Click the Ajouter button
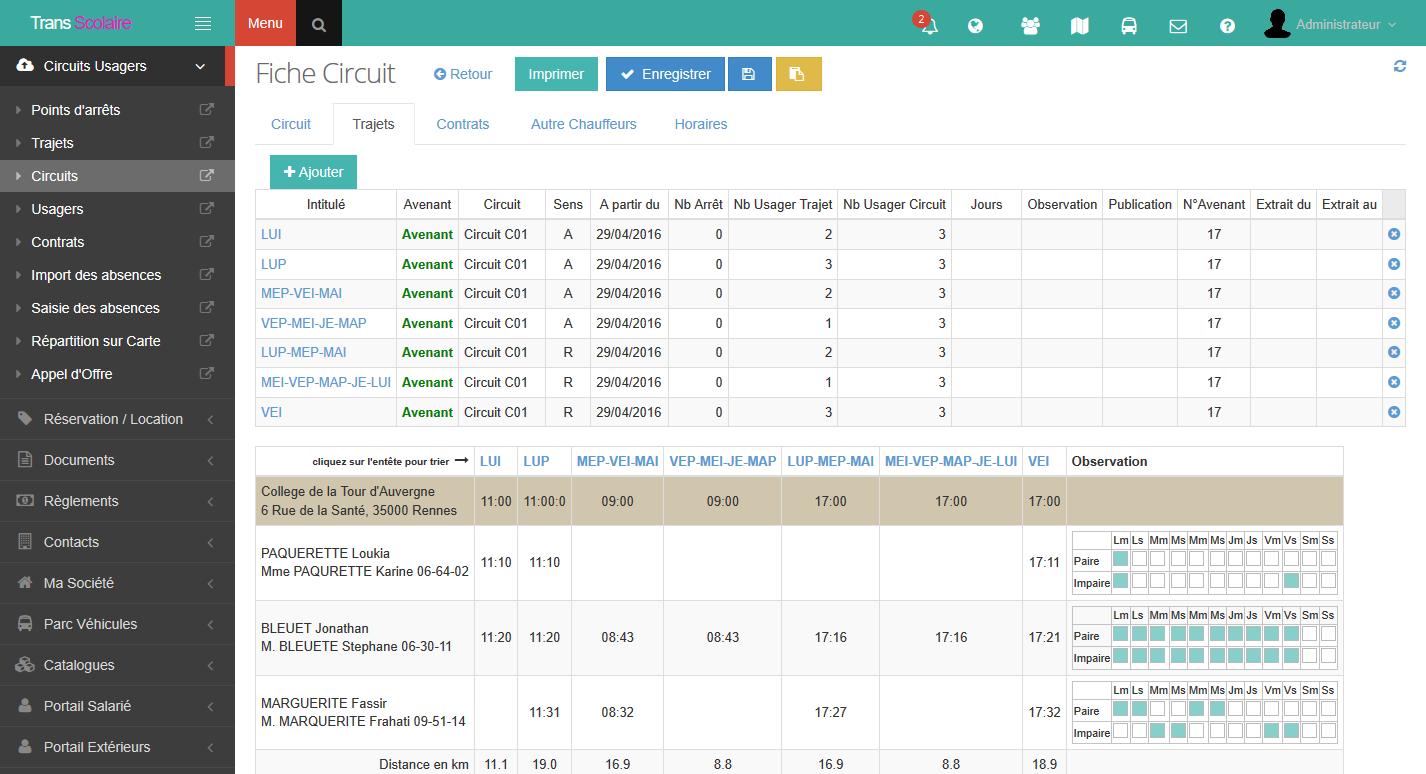The image size is (1426, 774). (313, 172)
